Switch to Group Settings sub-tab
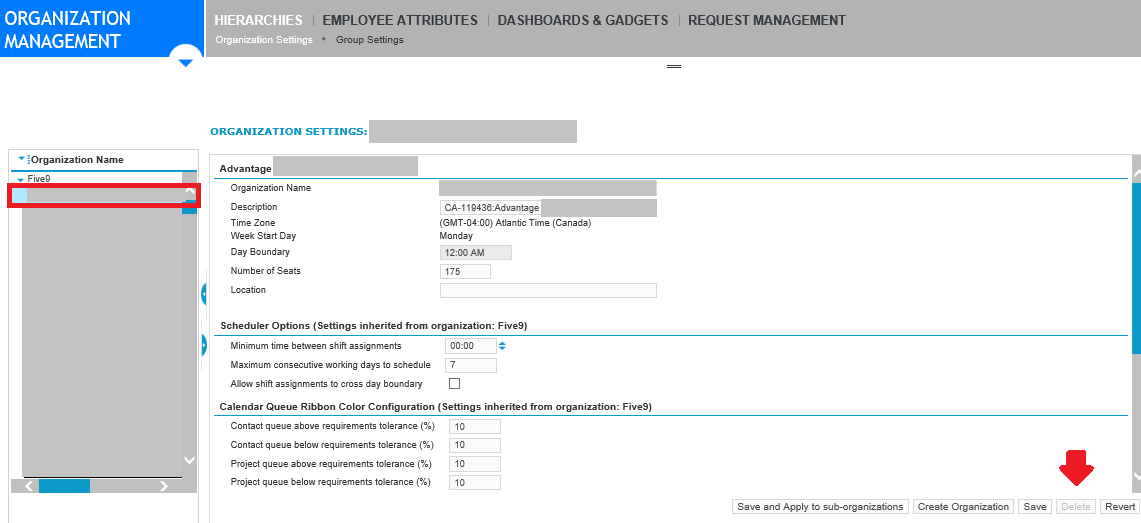 [x=370, y=40]
